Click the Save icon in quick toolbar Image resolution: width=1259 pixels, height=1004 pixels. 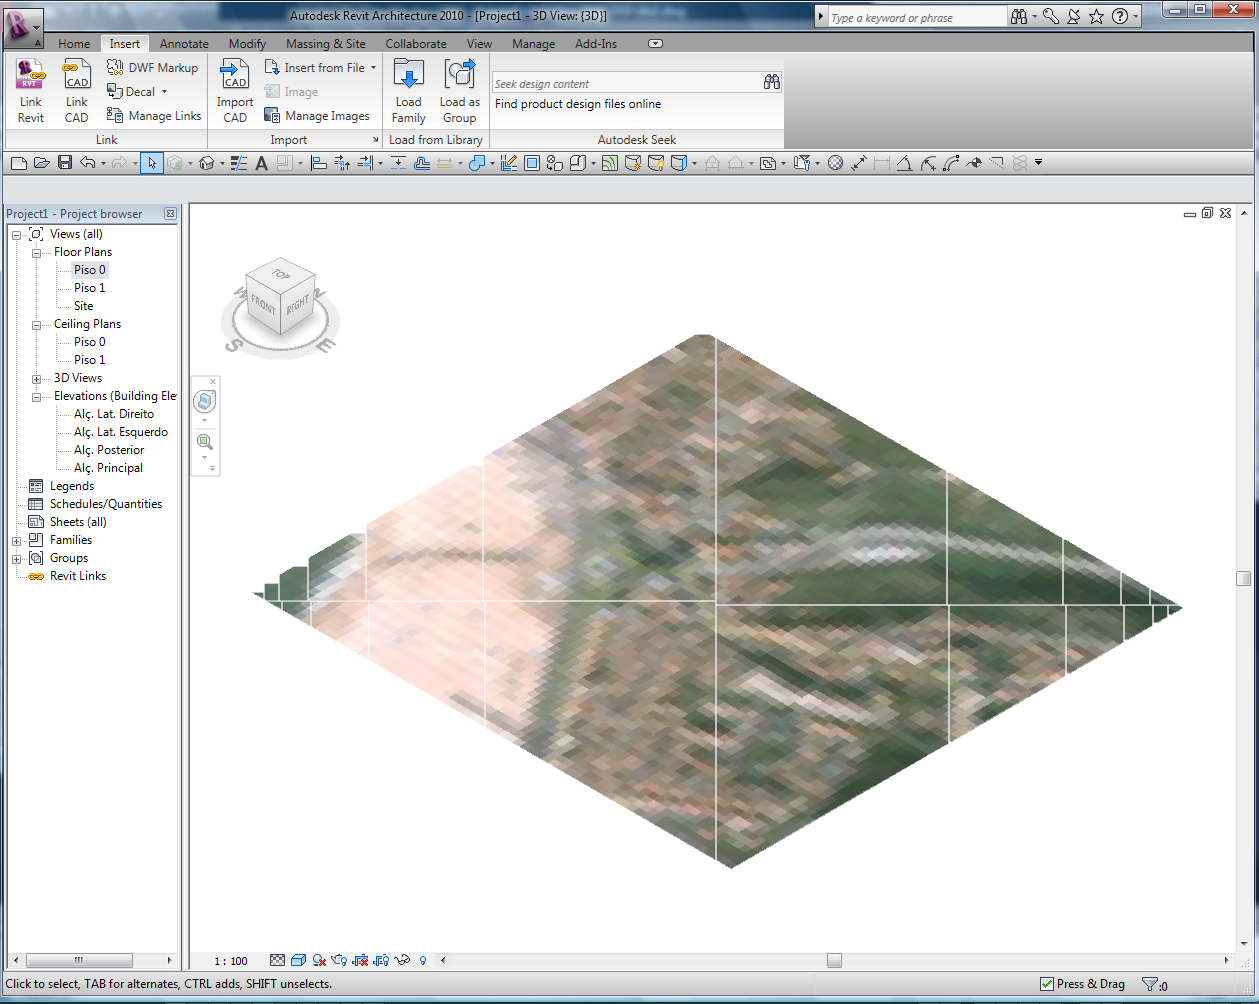pyautogui.click(x=65, y=163)
